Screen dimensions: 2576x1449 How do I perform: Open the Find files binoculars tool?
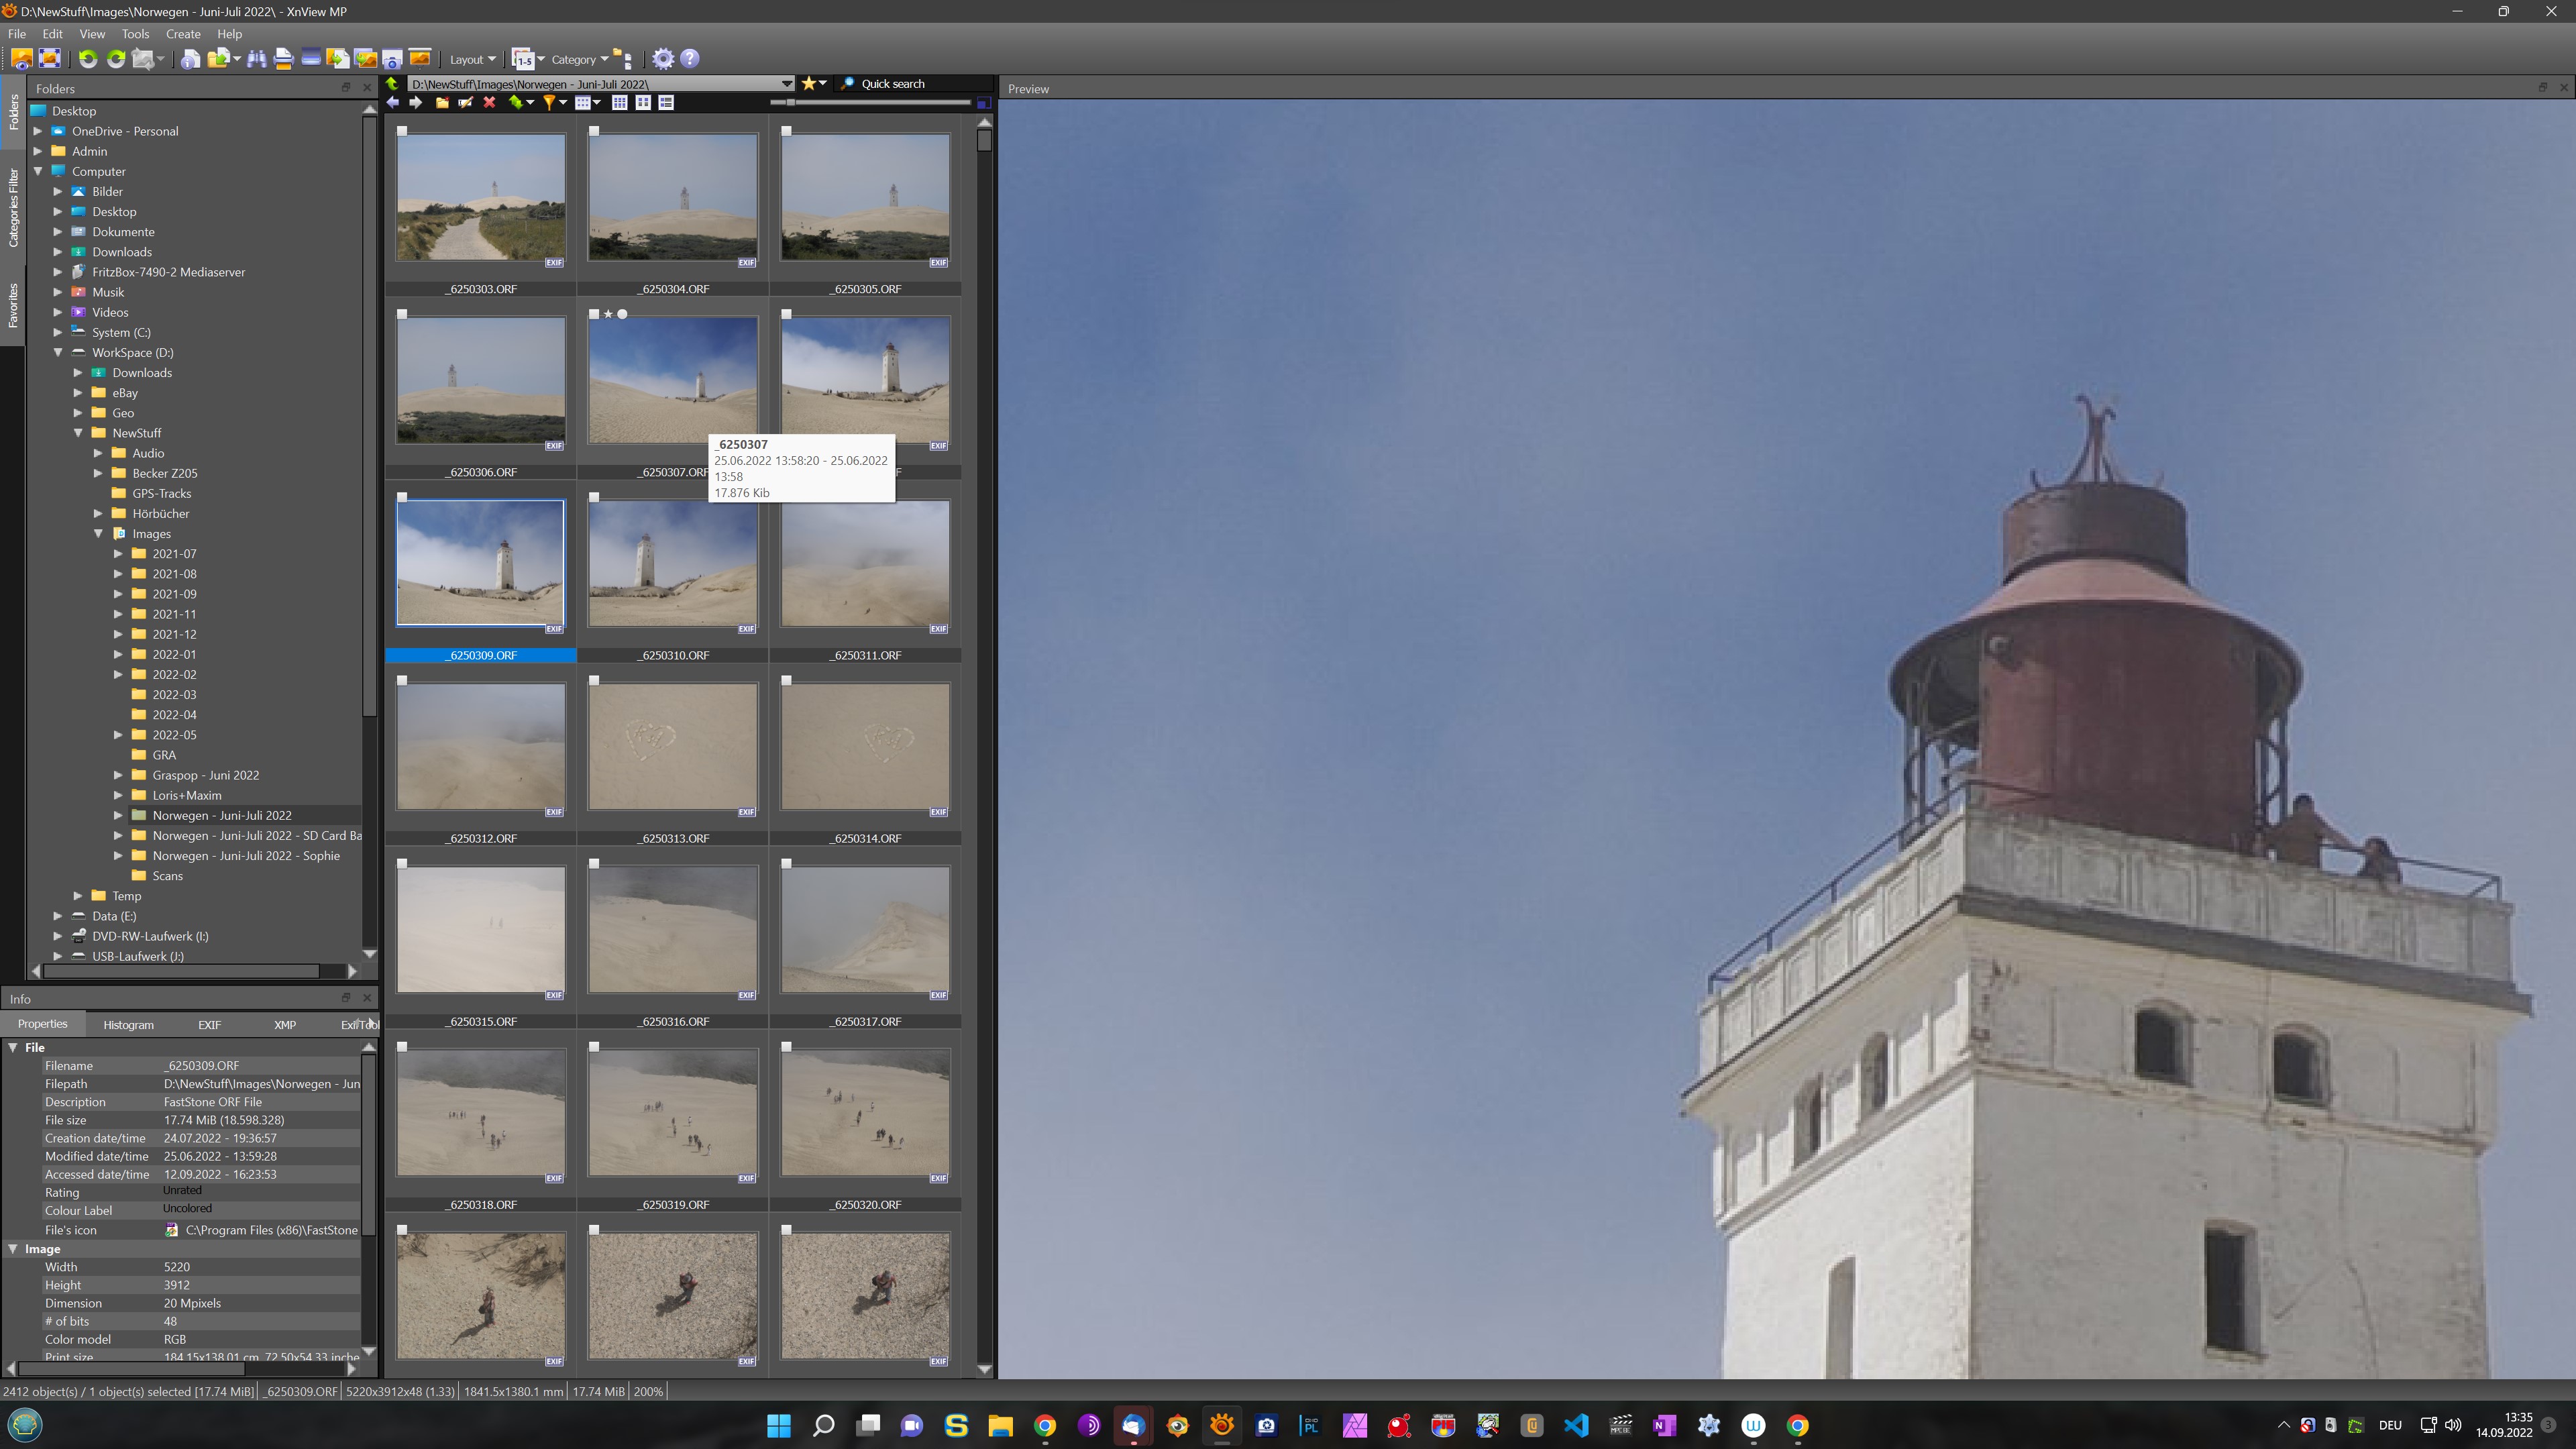(256, 59)
